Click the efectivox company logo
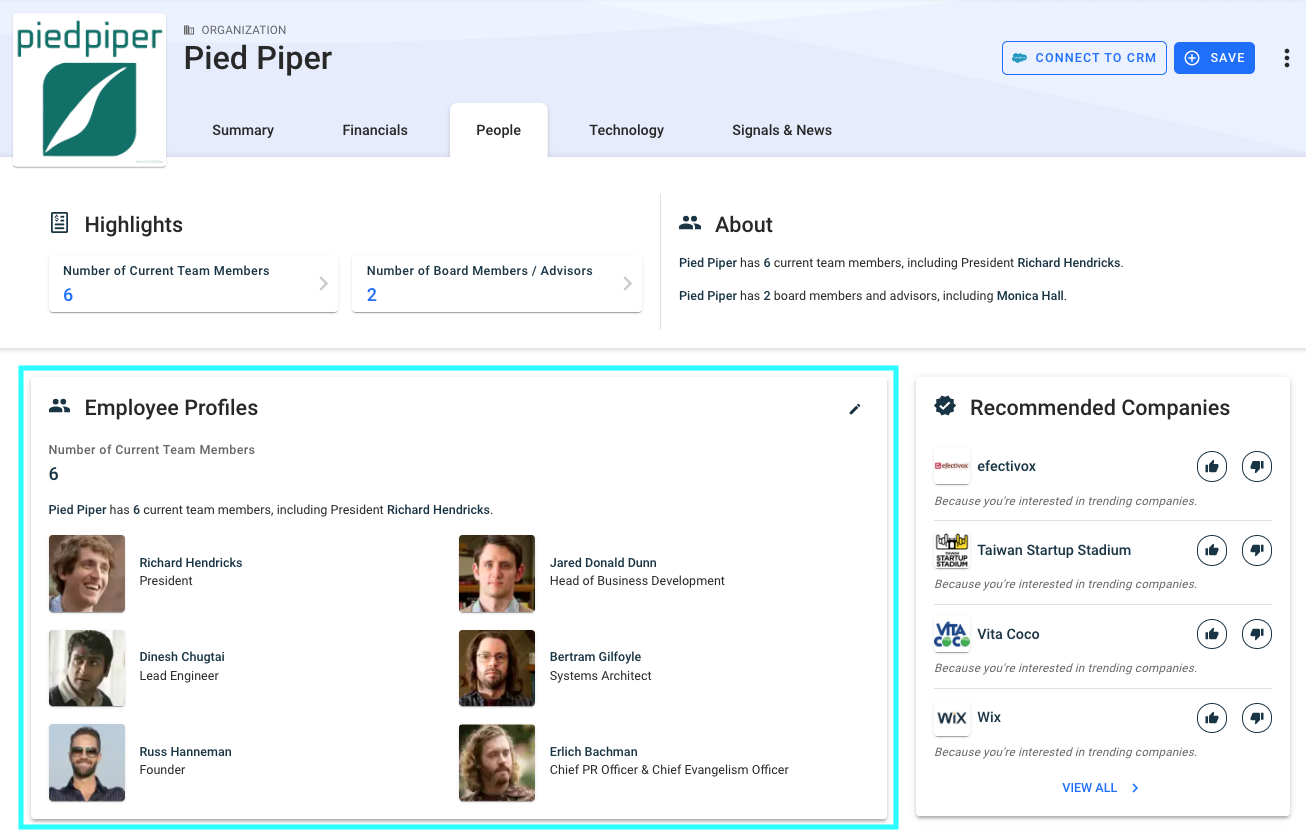1306x831 pixels. (952, 466)
